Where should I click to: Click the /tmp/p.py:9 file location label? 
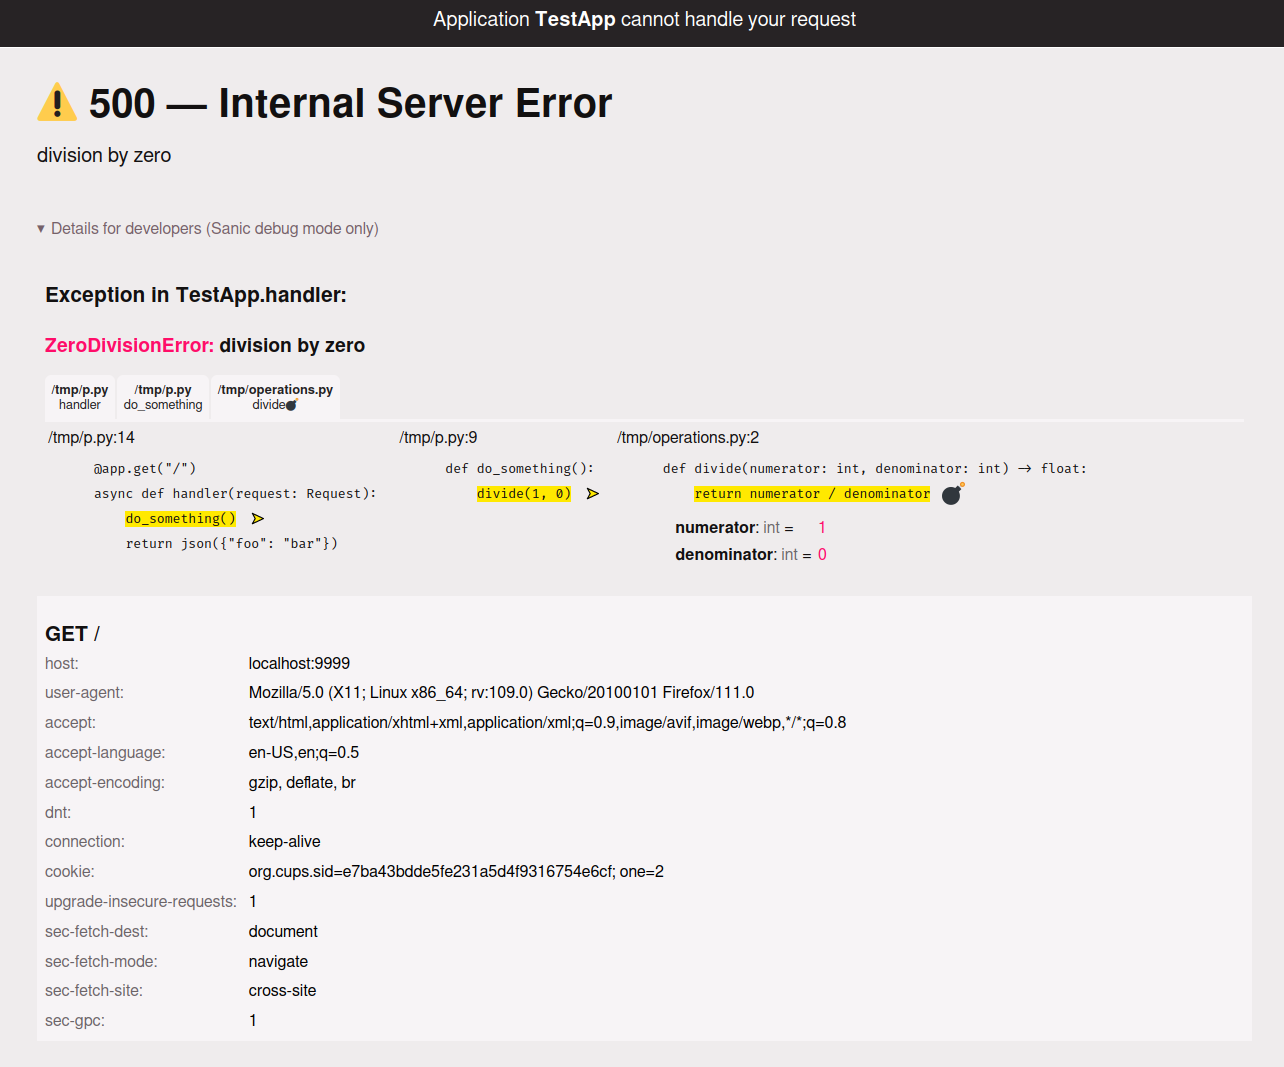(438, 438)
